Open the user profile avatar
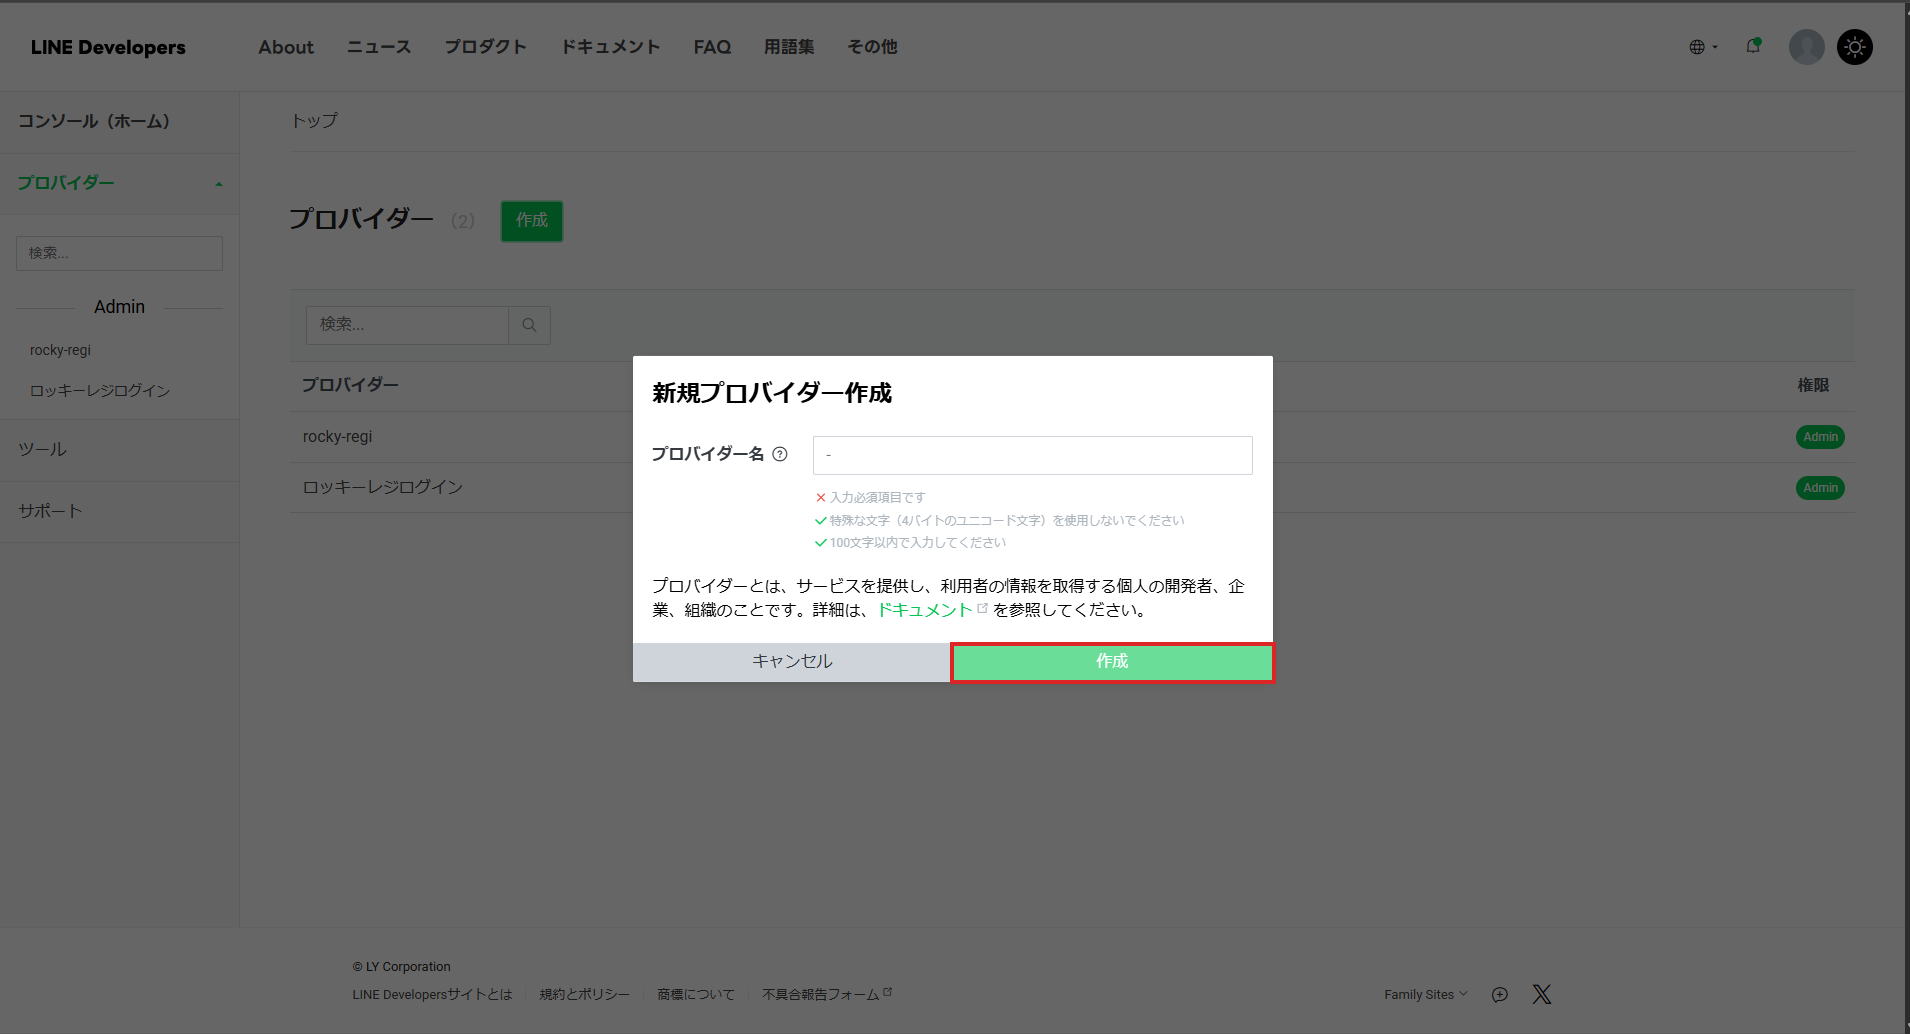The image size is (1910, 1034). tap(1806, 47)
